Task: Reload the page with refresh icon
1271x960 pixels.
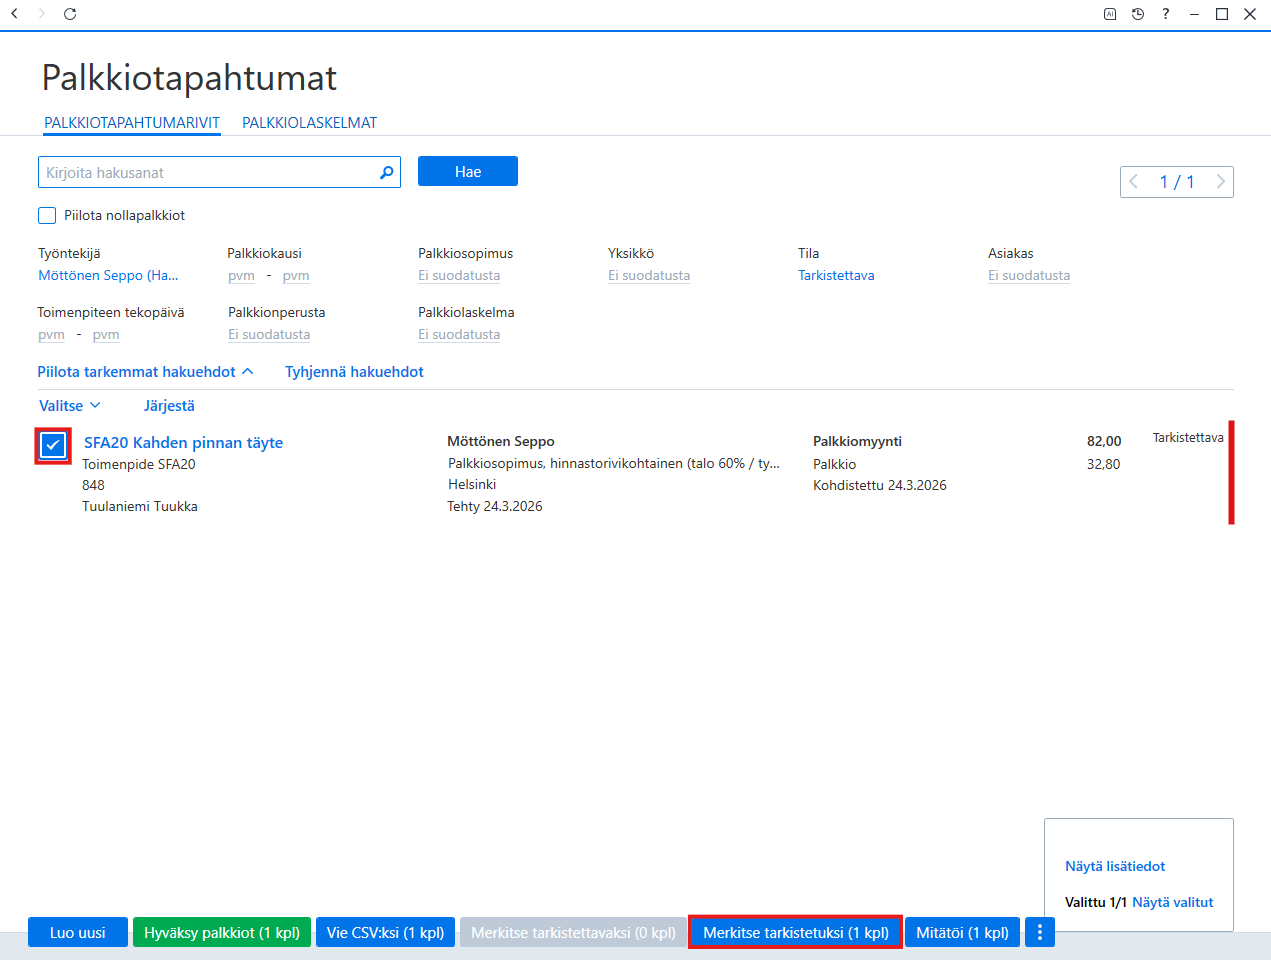Action: point(70,14)
